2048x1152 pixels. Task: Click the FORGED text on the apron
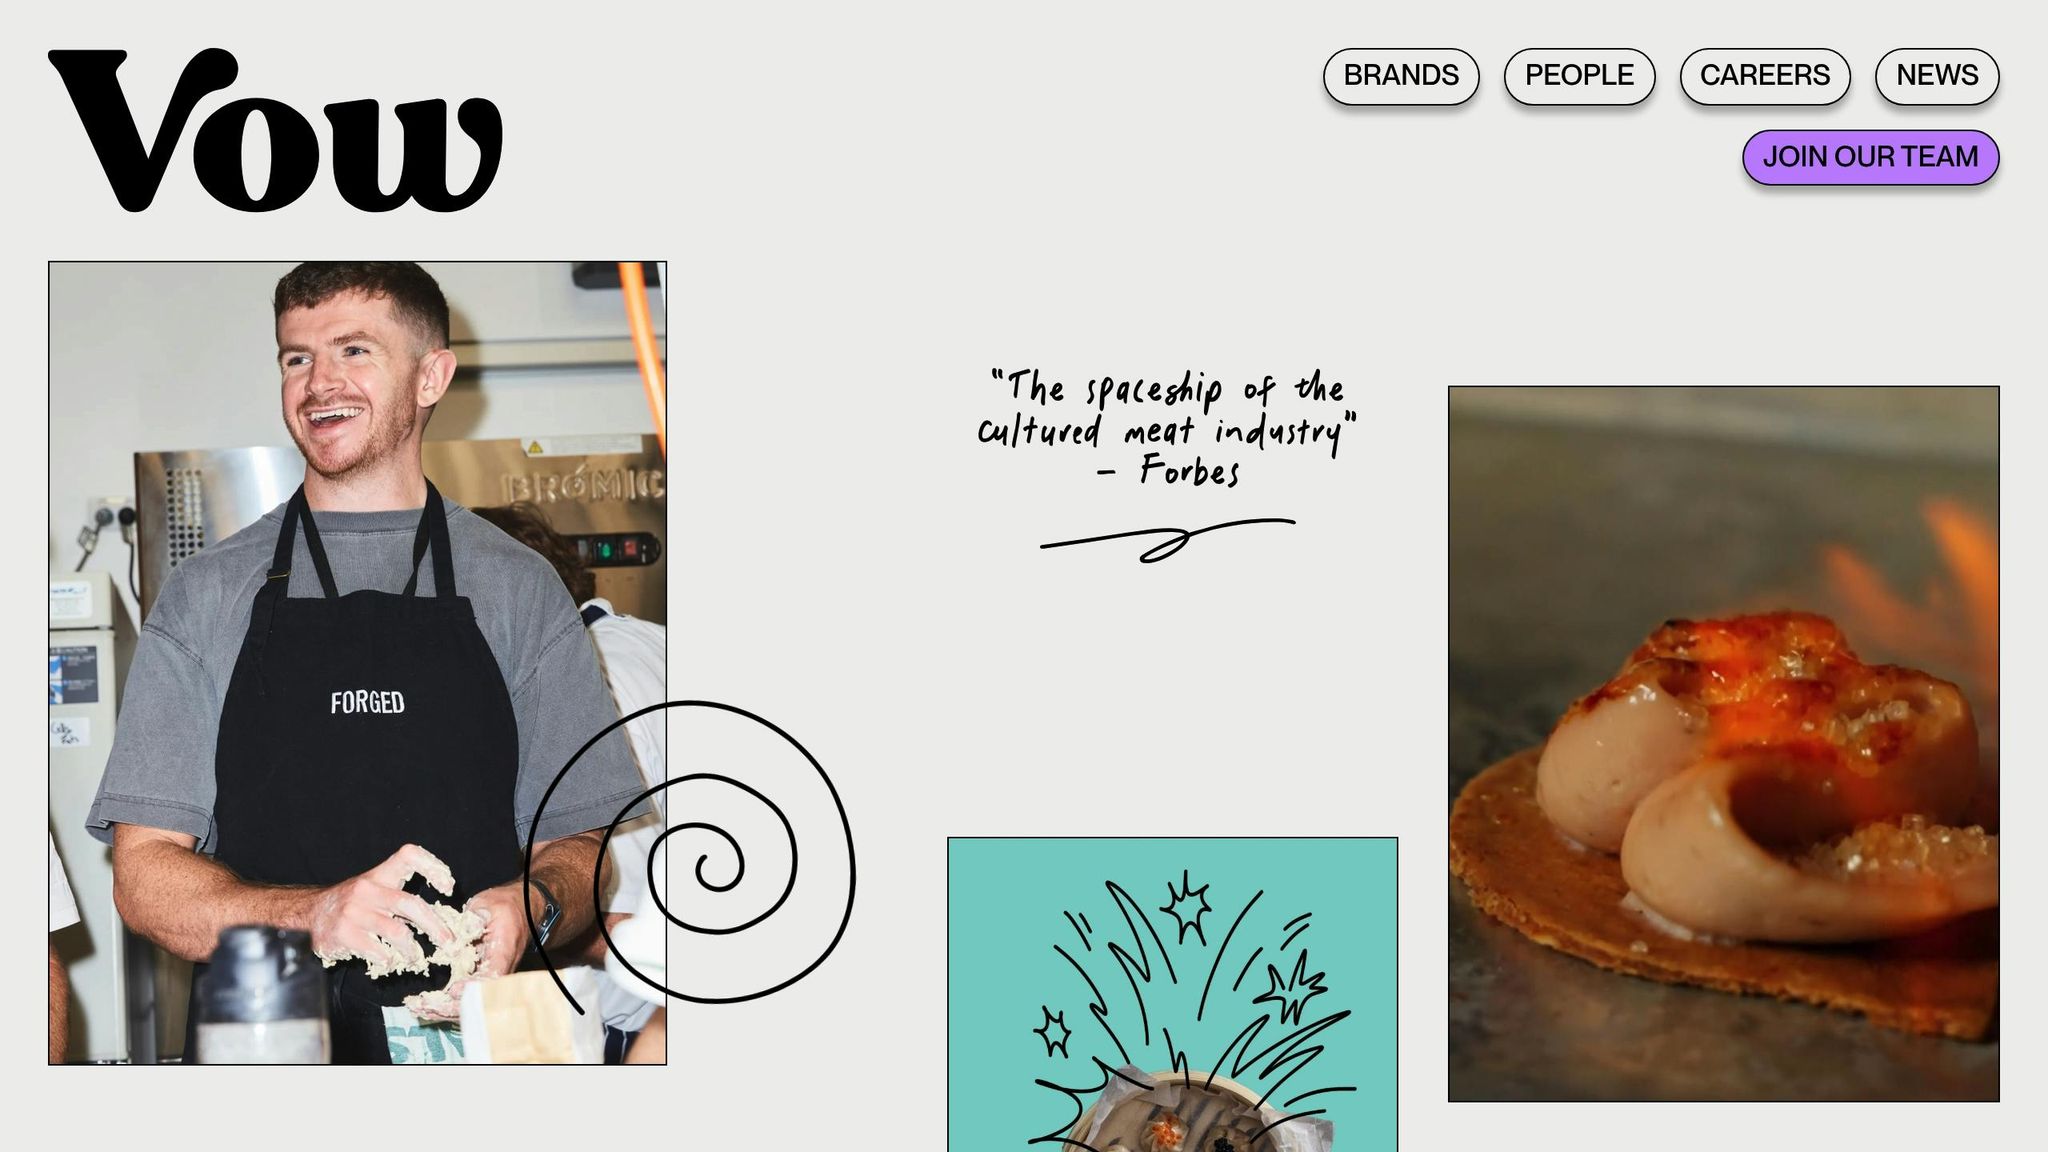pyautogui.click(x=367, y=703)
